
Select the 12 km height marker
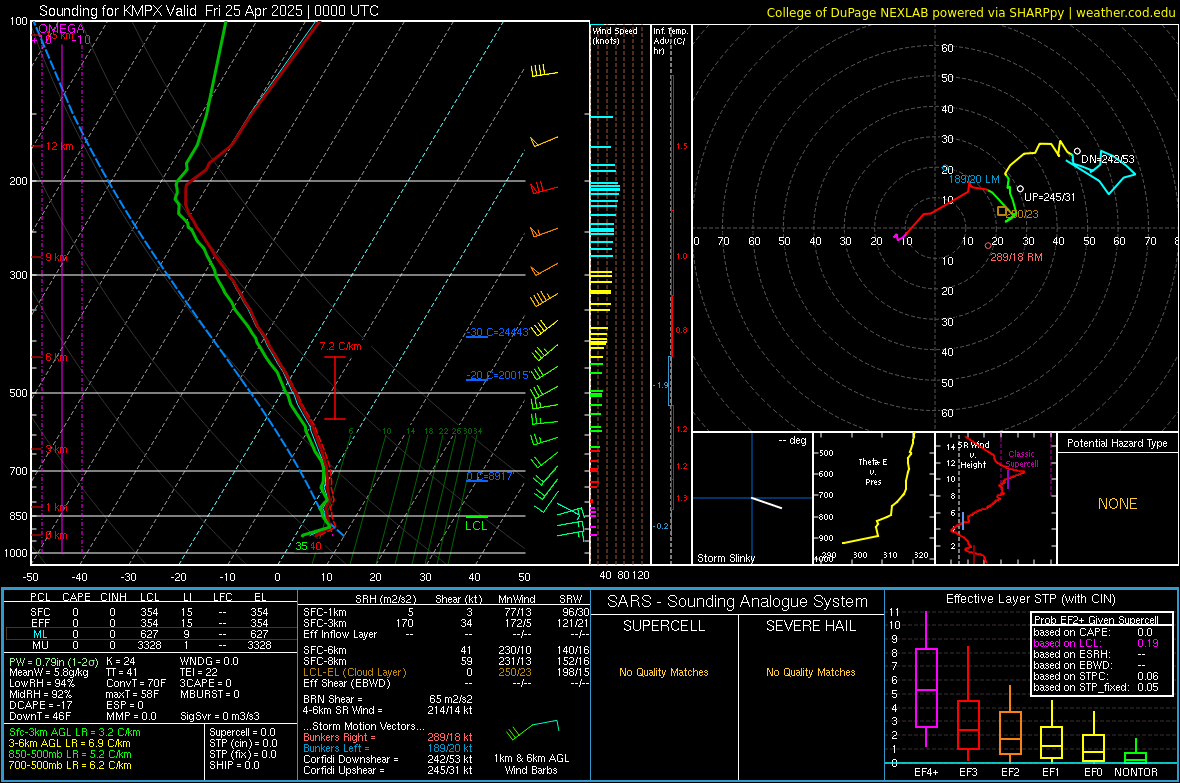[59, 146]
